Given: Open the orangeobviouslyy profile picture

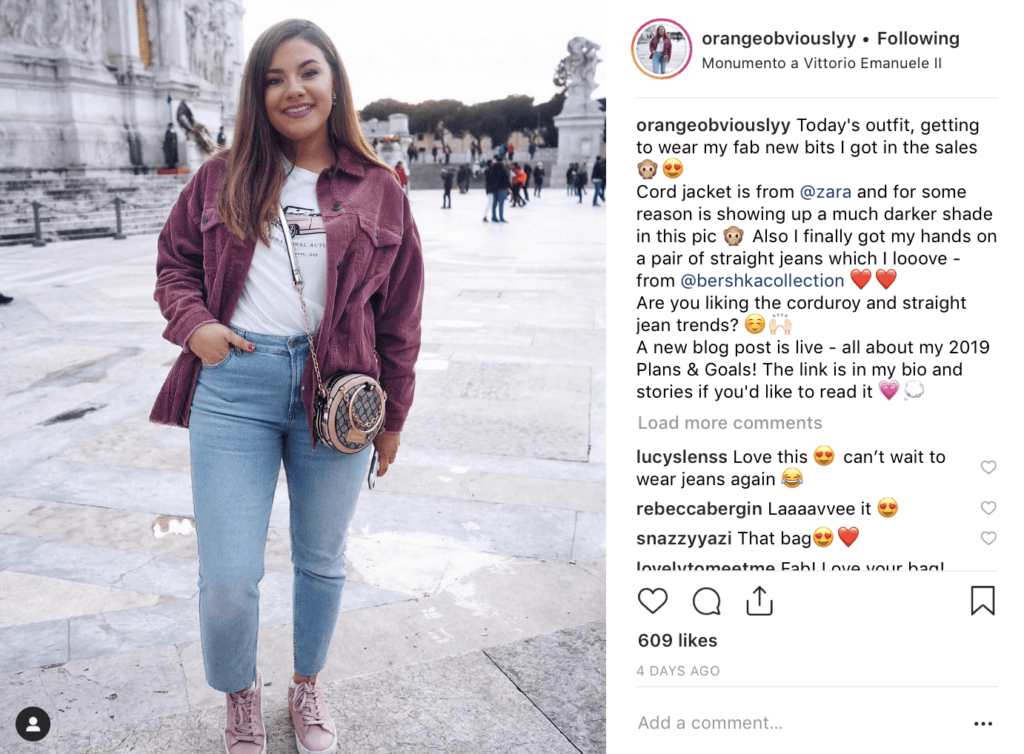Looking at the screenshot, I should coord(662,49).
